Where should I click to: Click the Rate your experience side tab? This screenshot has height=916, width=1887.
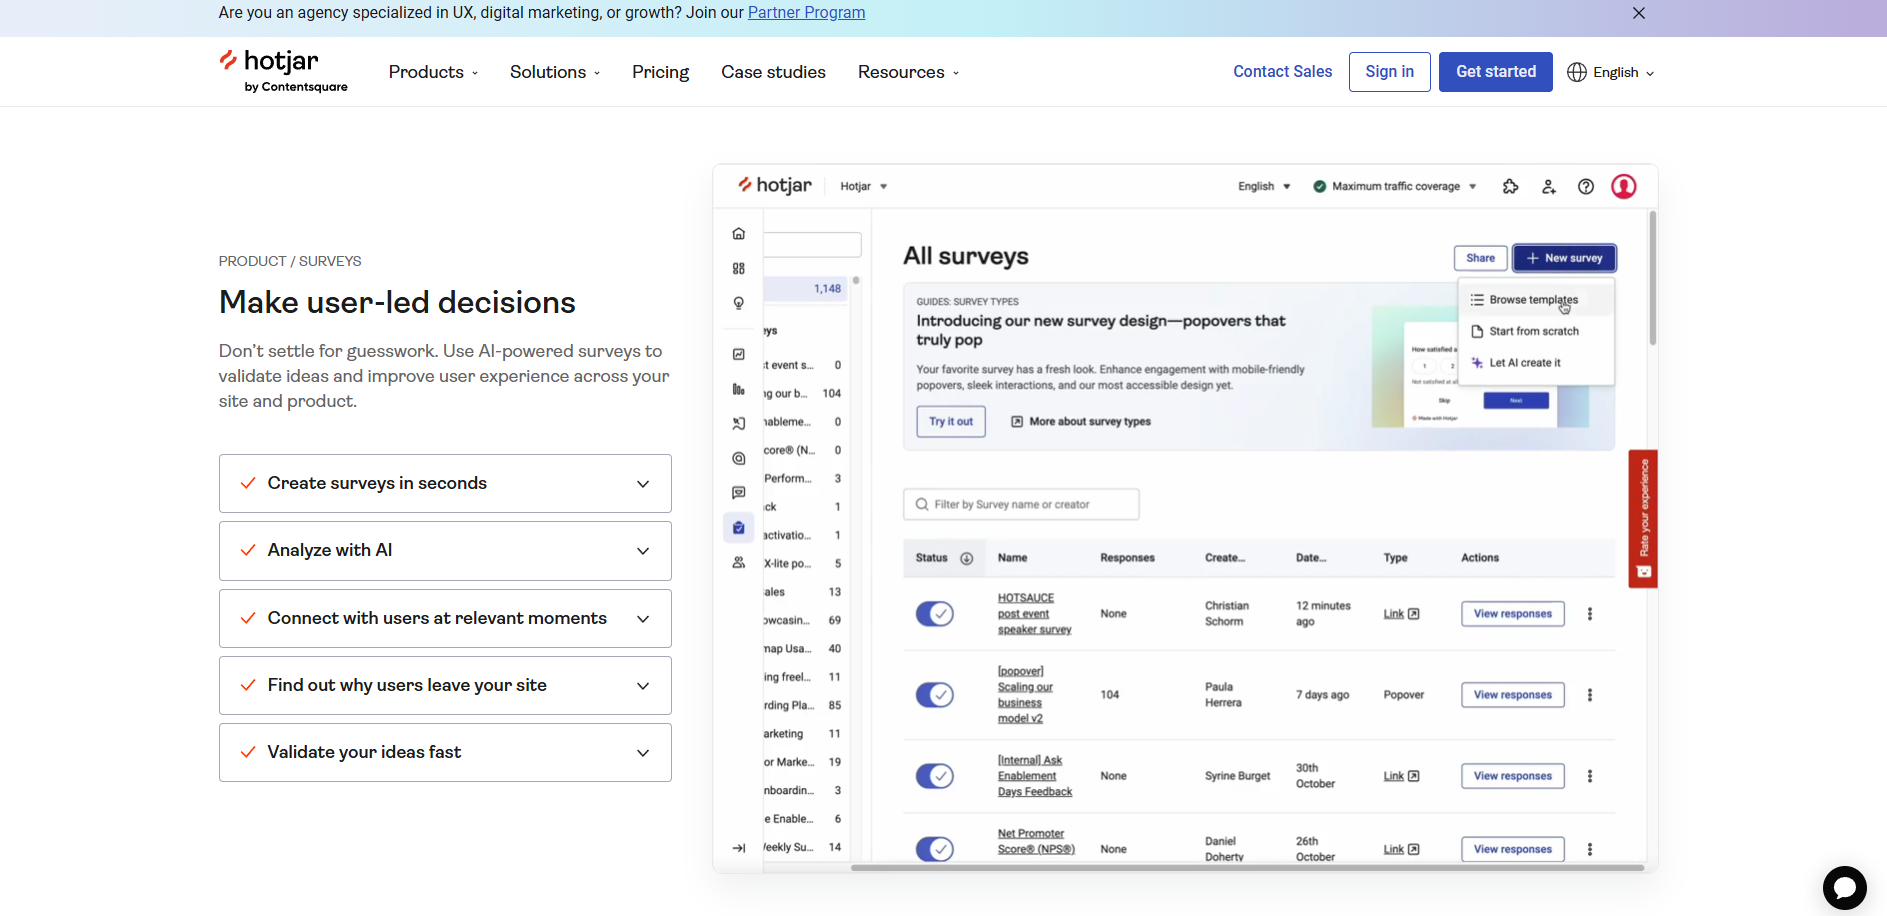coord(1643,519)
